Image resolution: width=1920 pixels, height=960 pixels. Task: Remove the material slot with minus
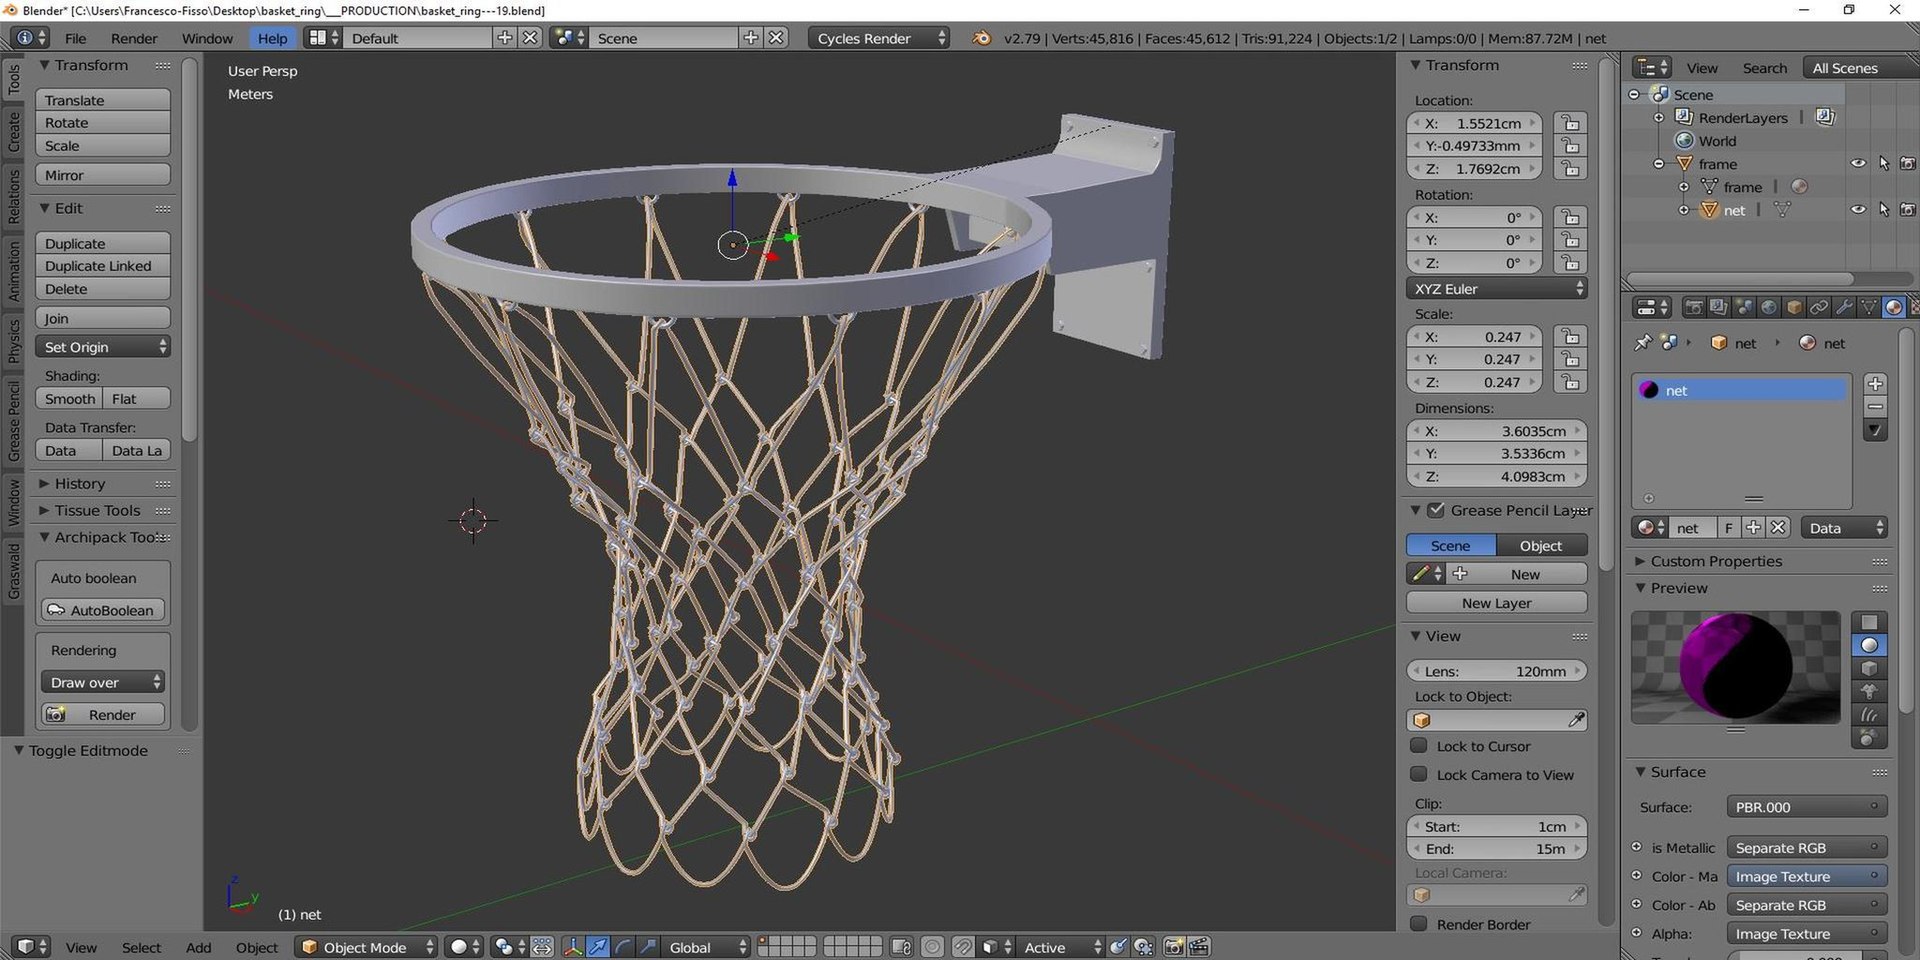click(1876, 407)
